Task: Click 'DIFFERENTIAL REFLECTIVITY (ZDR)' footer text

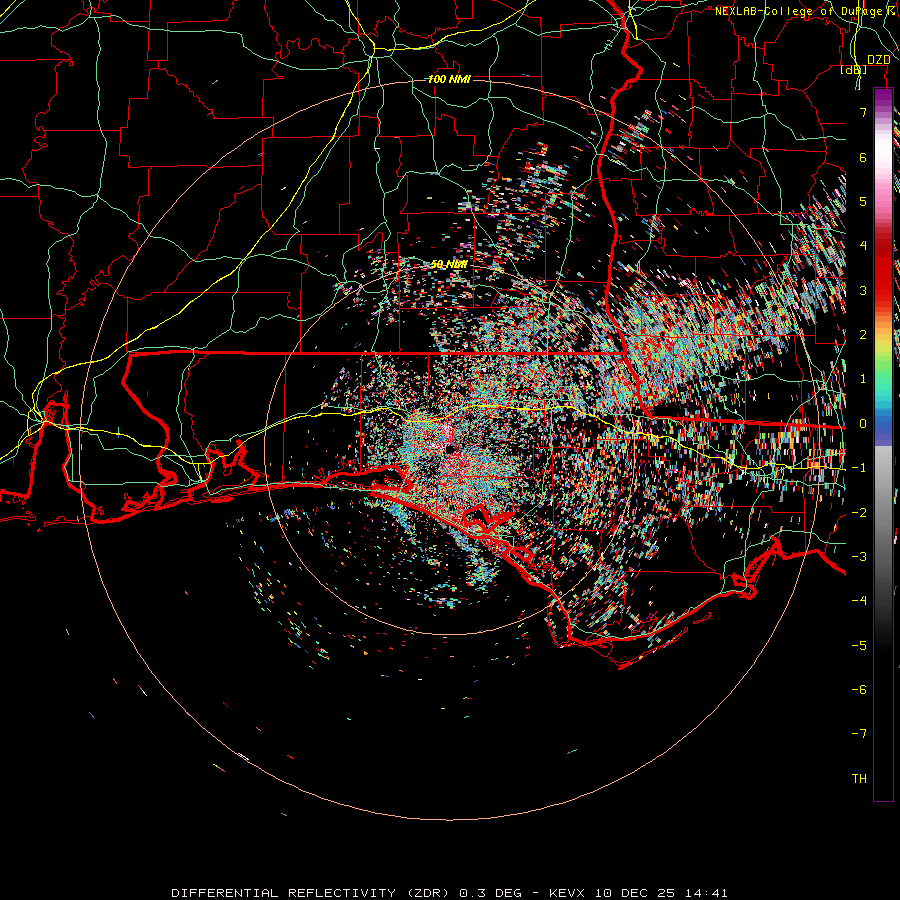Action: click(312, 893)
